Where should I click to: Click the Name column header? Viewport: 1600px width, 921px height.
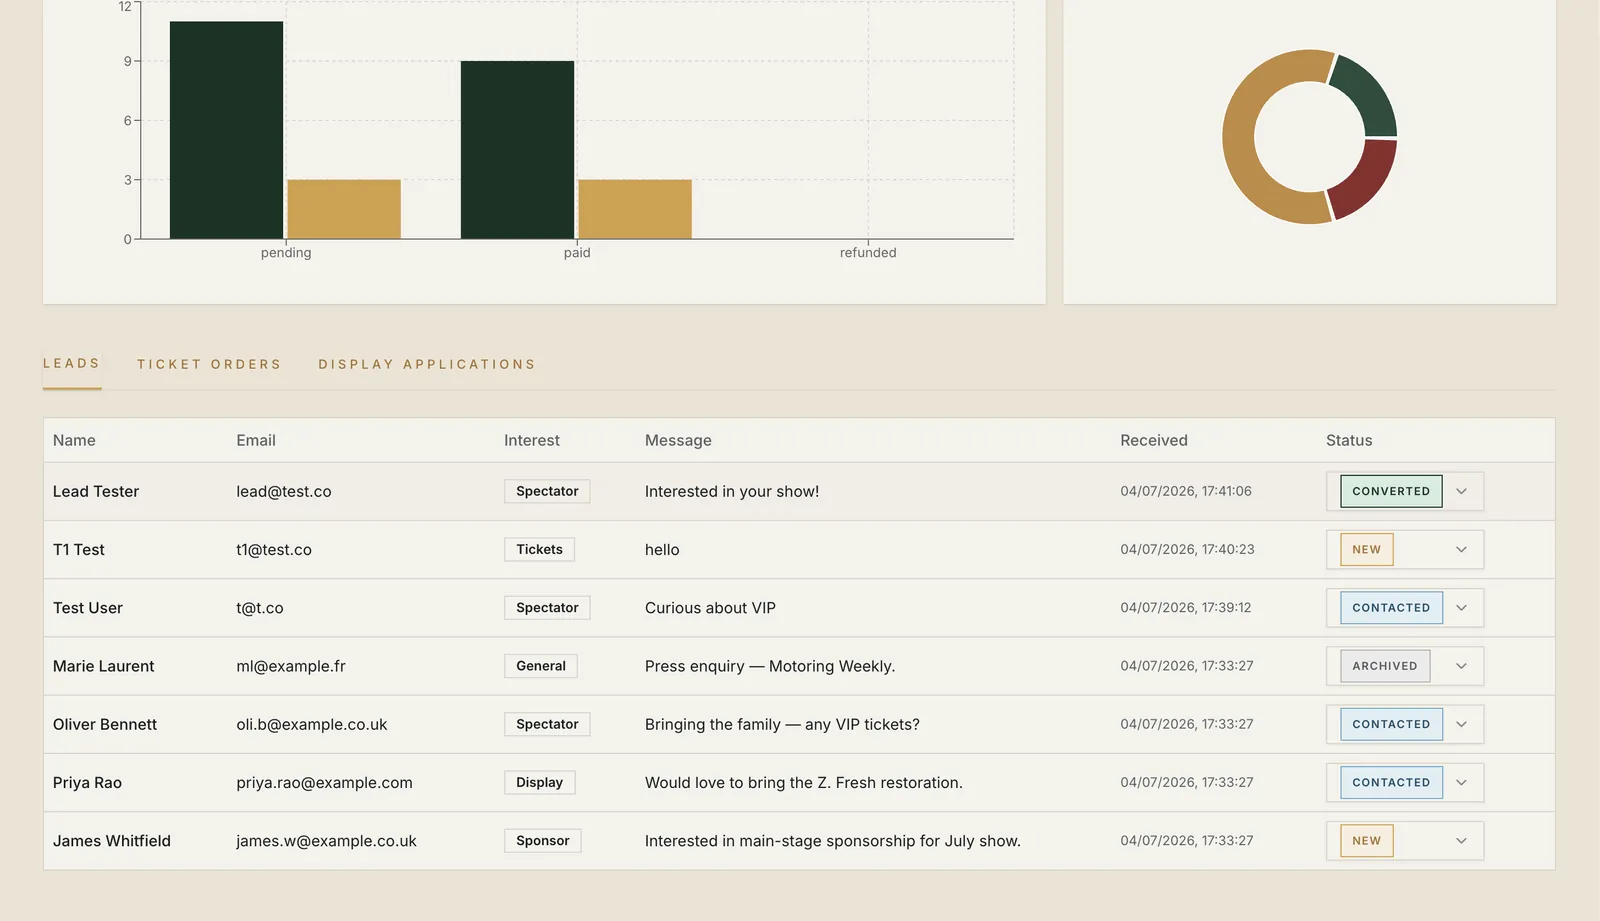[74, 440]
